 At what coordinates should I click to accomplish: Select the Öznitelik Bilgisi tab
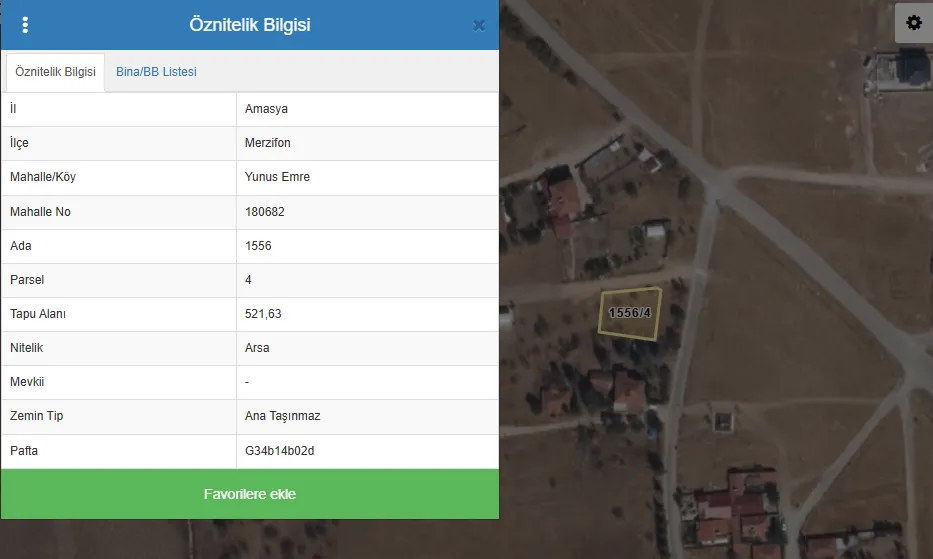point(55,72)
